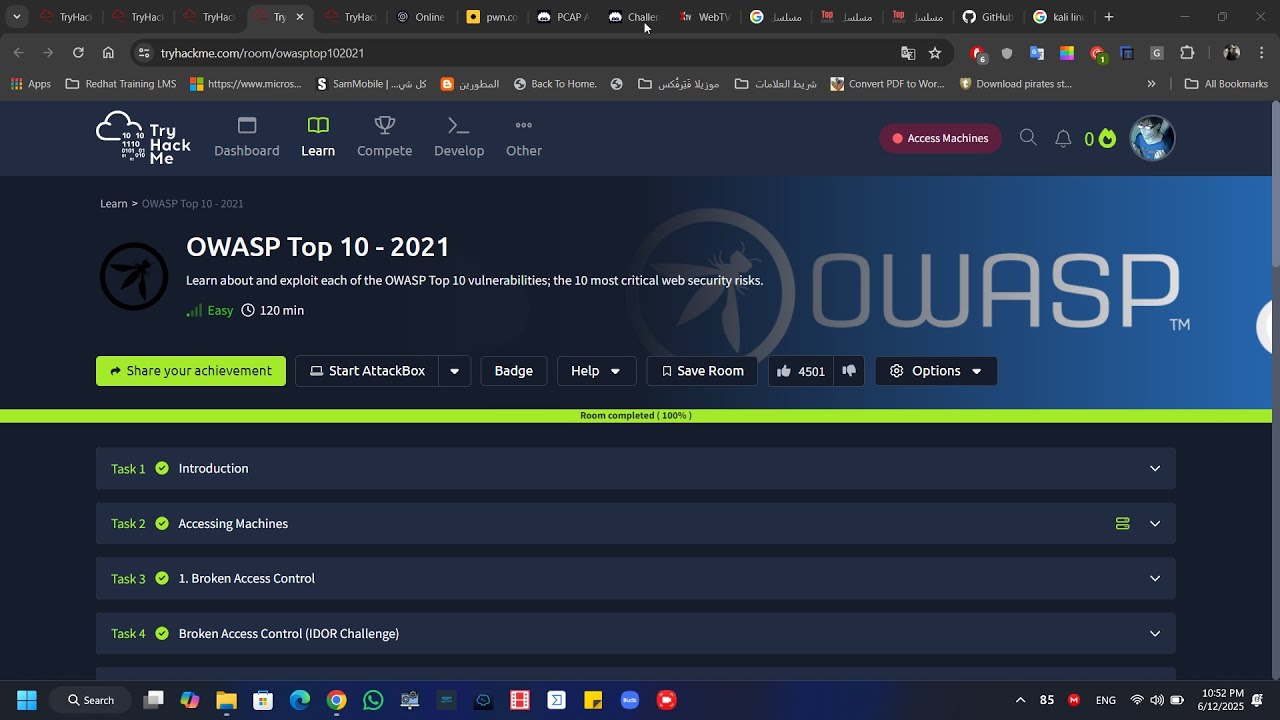Image resolution: width=1280 pixels, height=720 pixels.
Task: Open the notifications bell
Action: [x=1063, y=139]
